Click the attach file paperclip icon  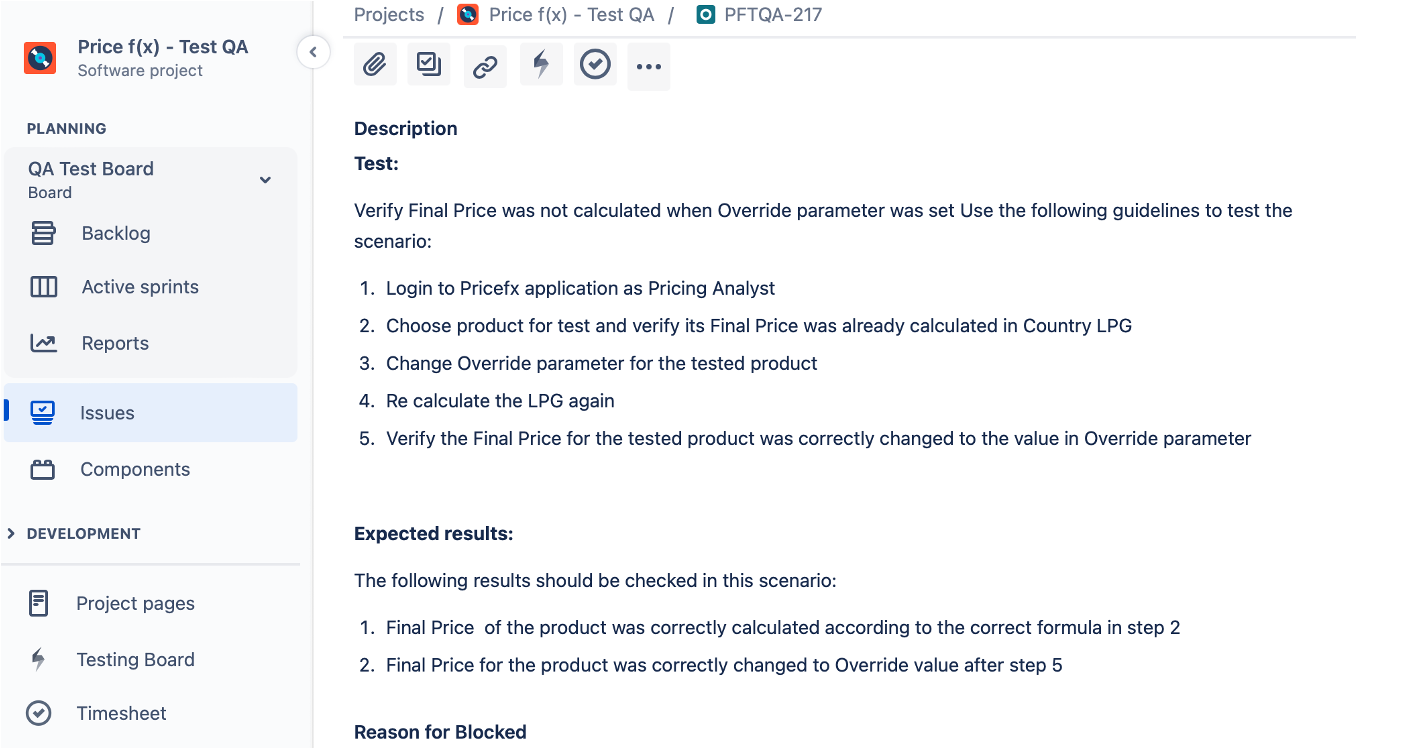coord(375,66)
